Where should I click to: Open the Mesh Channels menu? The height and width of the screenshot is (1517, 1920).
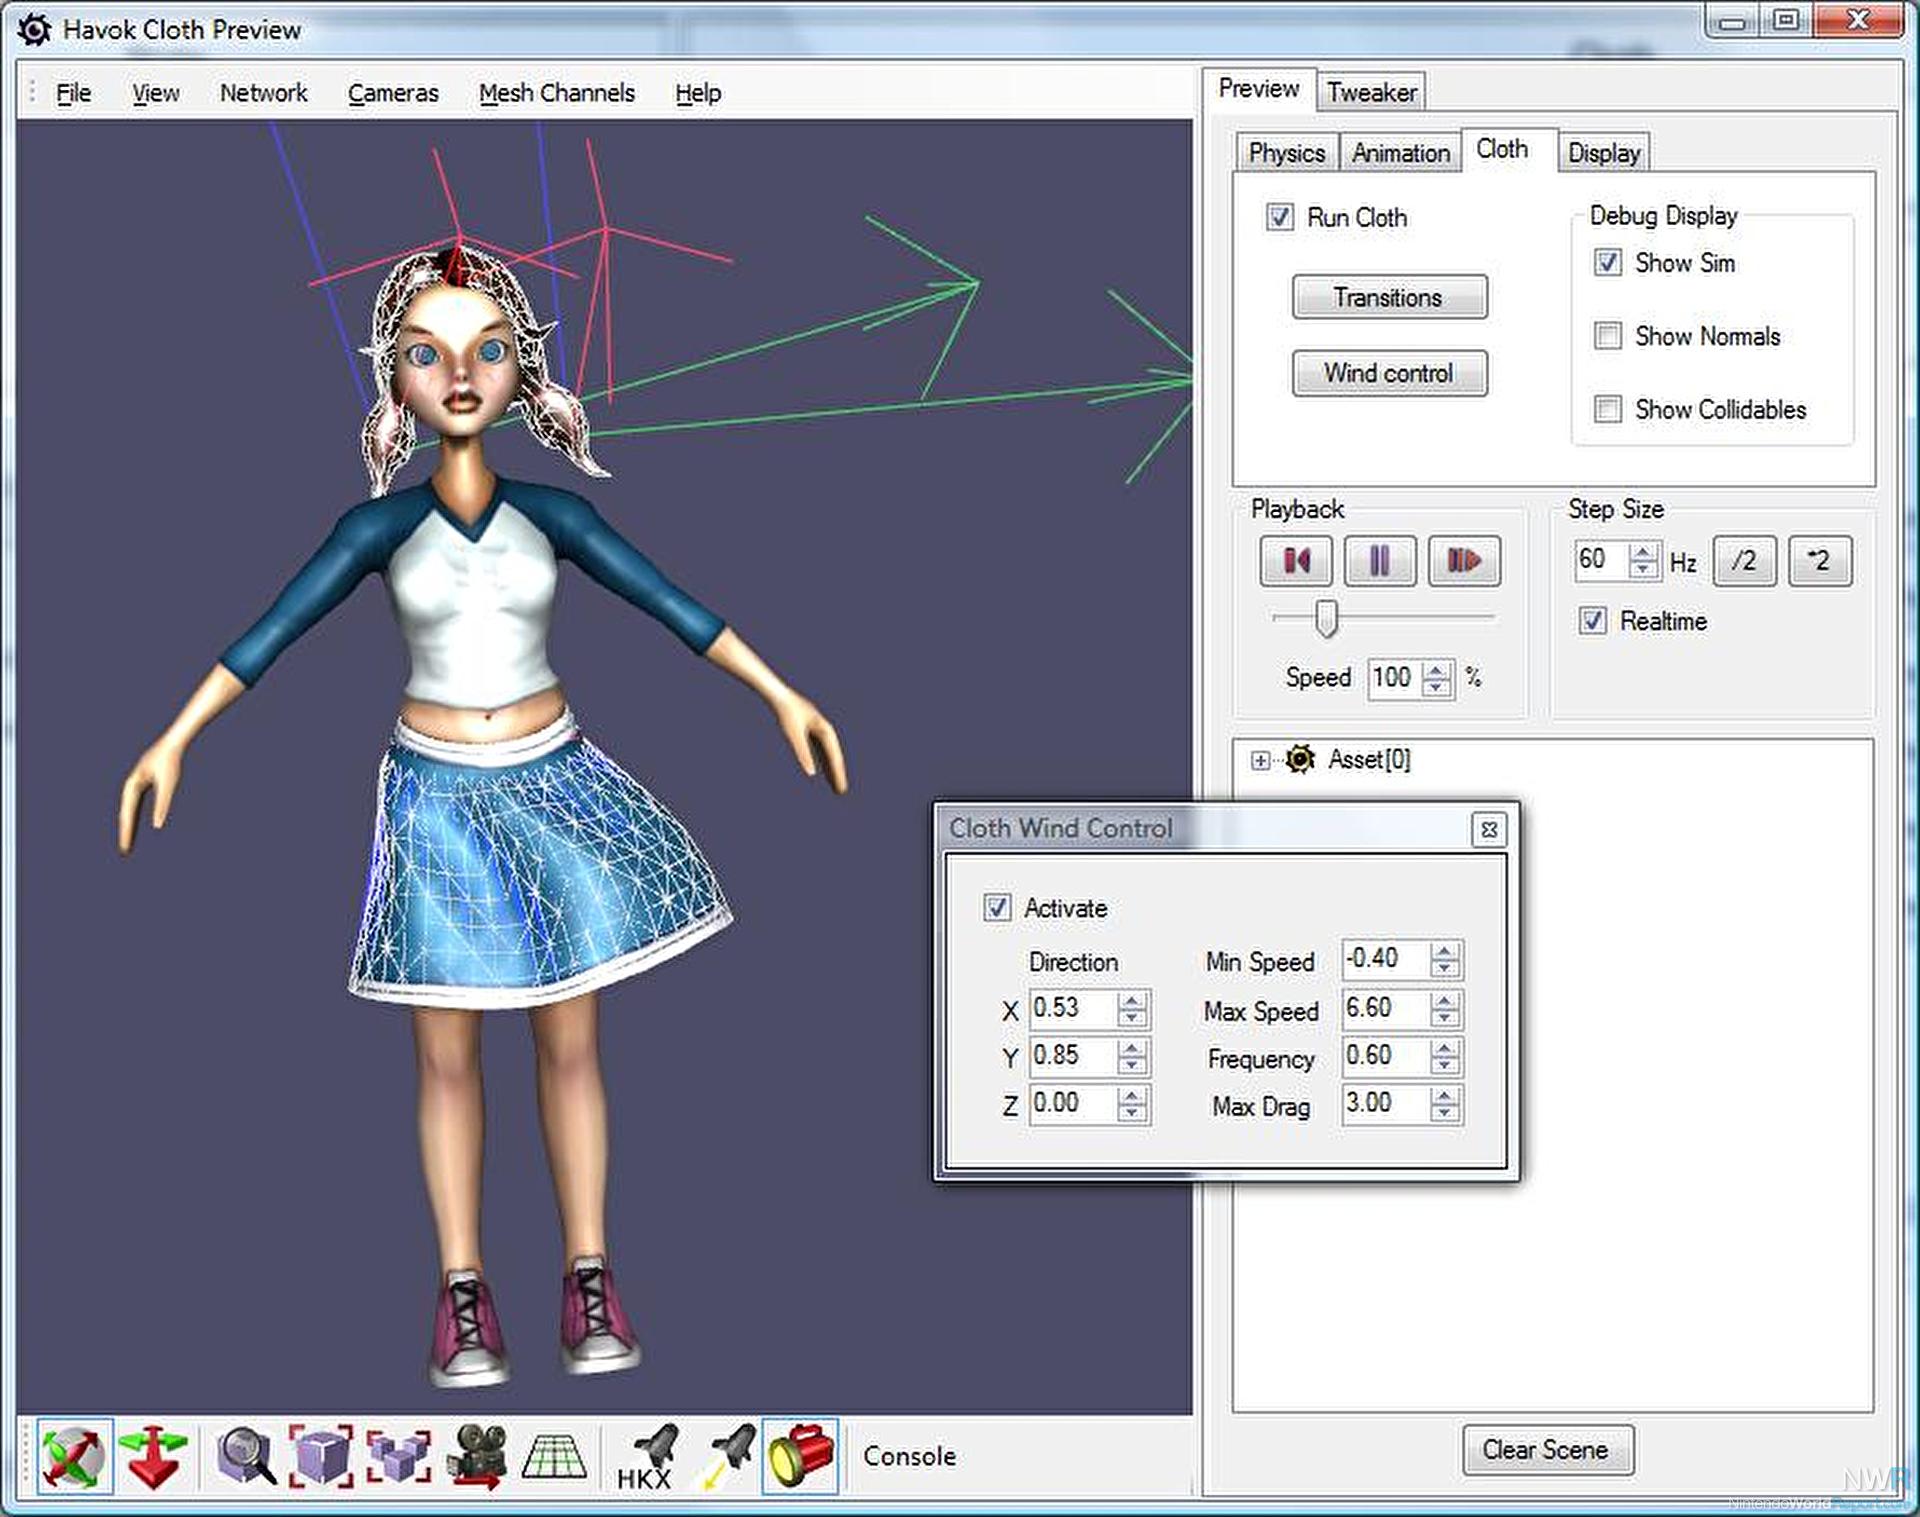tap(556, 93)
